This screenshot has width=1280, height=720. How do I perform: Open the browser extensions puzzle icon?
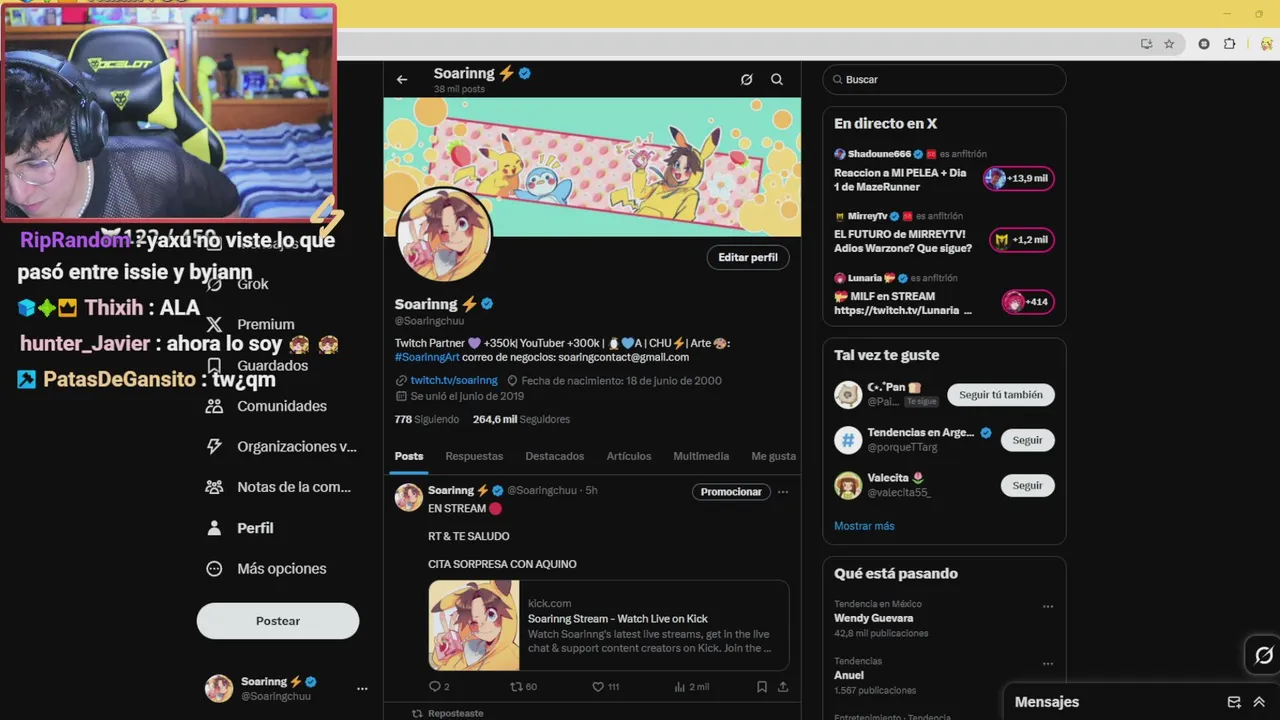[x=1230, y=44]
